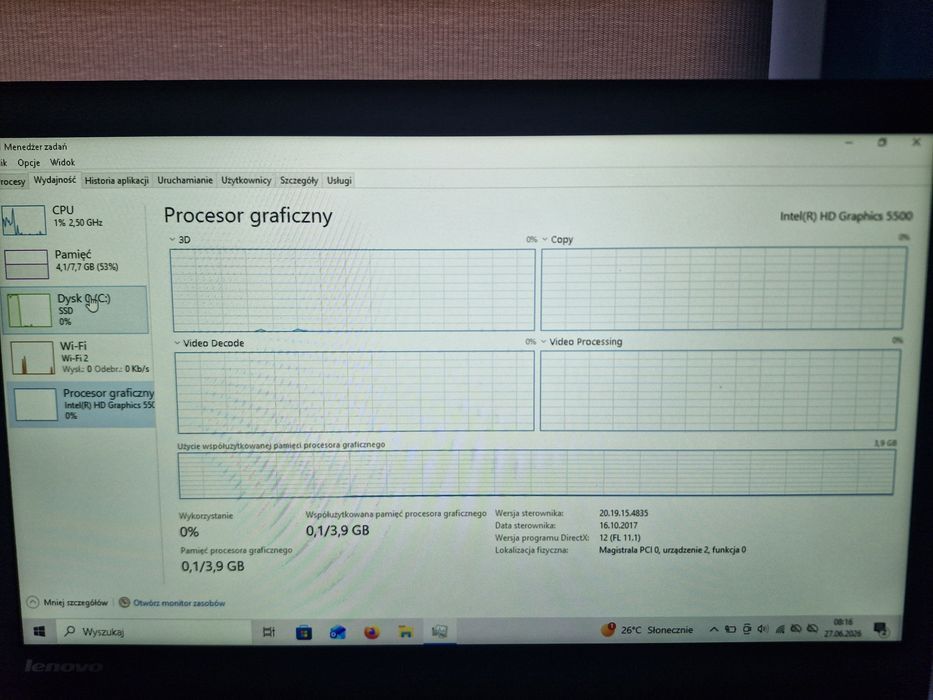The height and width of the screenshot is (700, 933).
Task: Select the CPU performance graph thumbnail
Action: click(23, 220)
